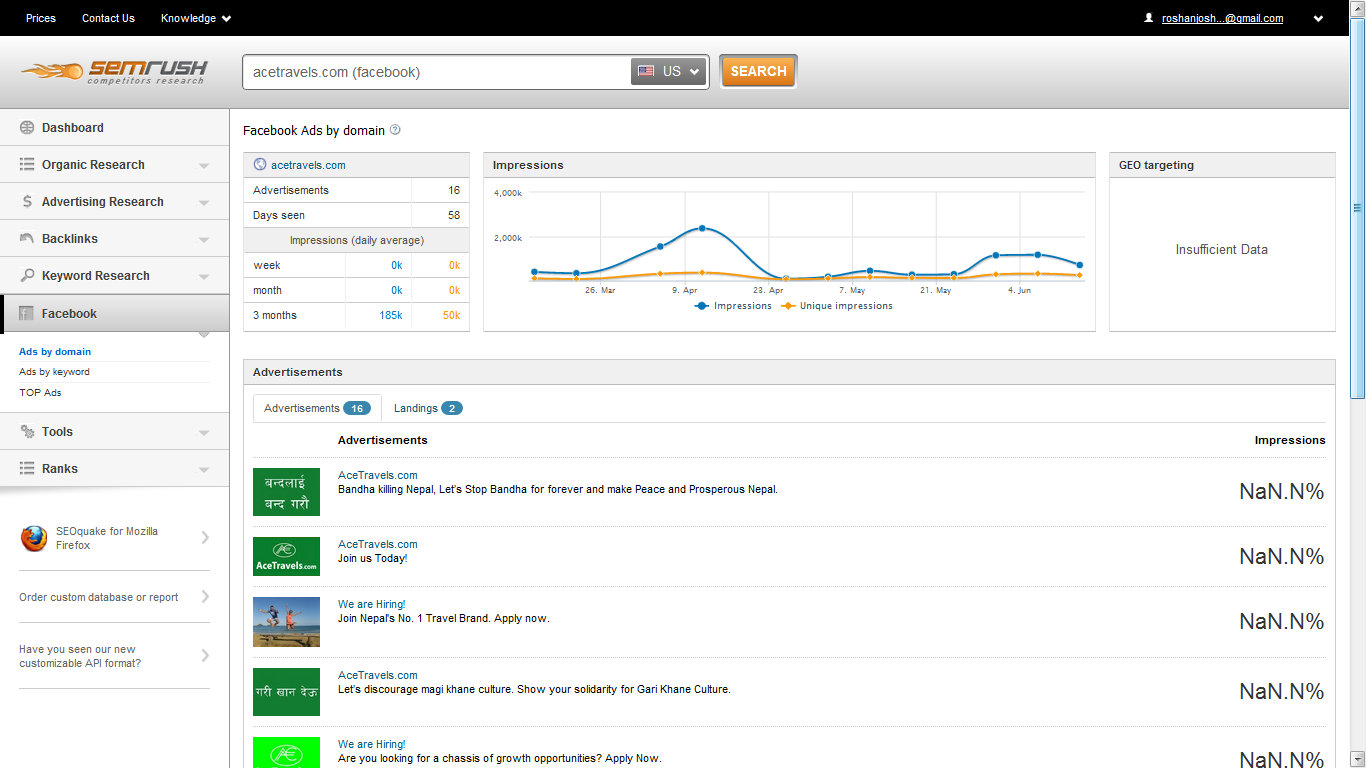
Task: Expand the Advertising Research section arrow
Action: click(x=204, y=203)
